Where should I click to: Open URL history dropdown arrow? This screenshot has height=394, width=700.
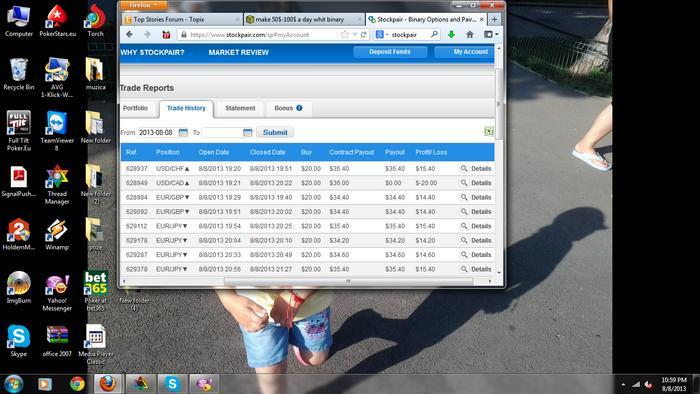355,34
